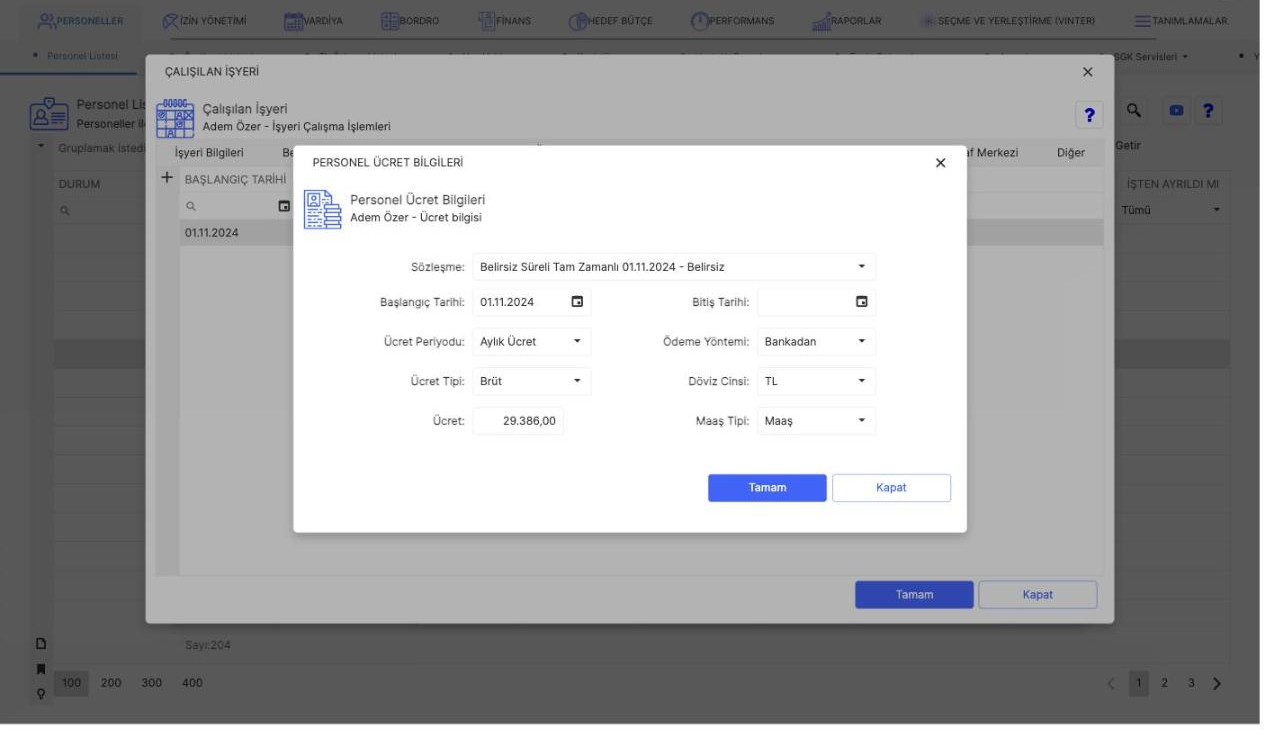The width and height of the screenshot is (1270, 735).
Task: Confirm with Tamam in Personel Ücret dialog
Action: pos(767,488)
